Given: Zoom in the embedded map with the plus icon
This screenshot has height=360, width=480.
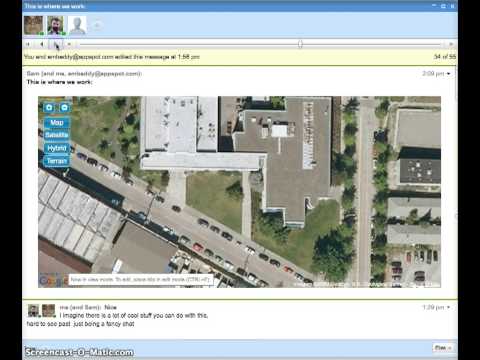Looking at the screenshot, I should pos(49,108).
